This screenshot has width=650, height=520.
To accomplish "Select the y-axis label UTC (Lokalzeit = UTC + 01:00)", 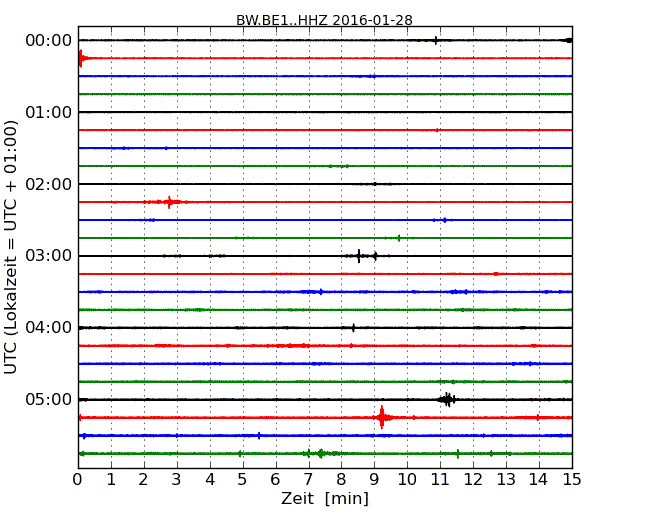I will coord(11,247).
